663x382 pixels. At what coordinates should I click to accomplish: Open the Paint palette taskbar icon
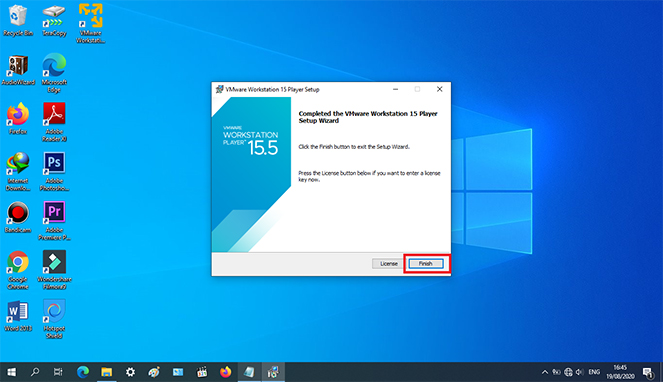click(154, 372)
